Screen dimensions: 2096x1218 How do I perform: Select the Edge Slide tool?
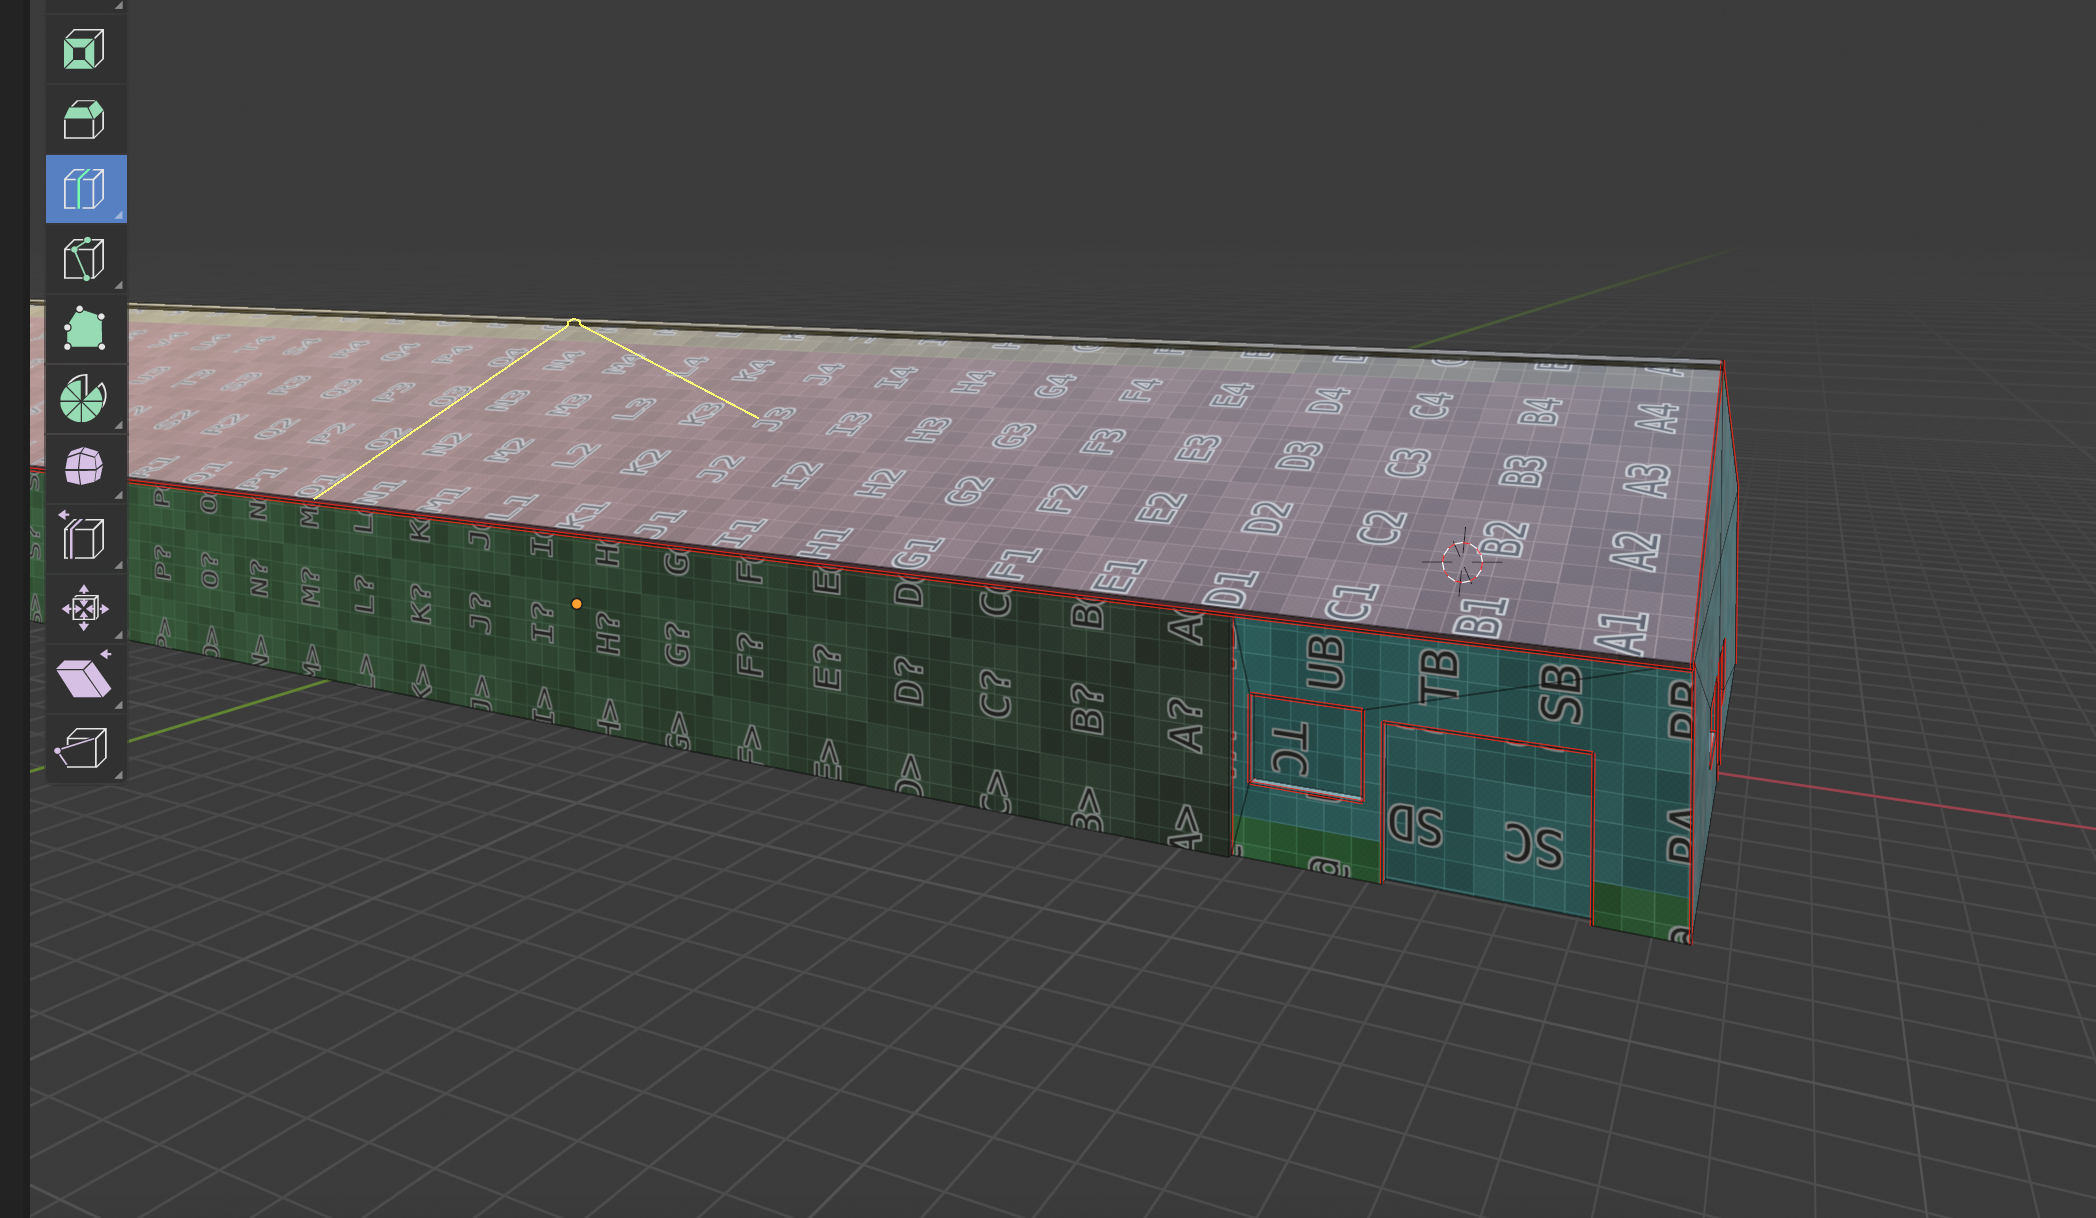tap(85, 538)
